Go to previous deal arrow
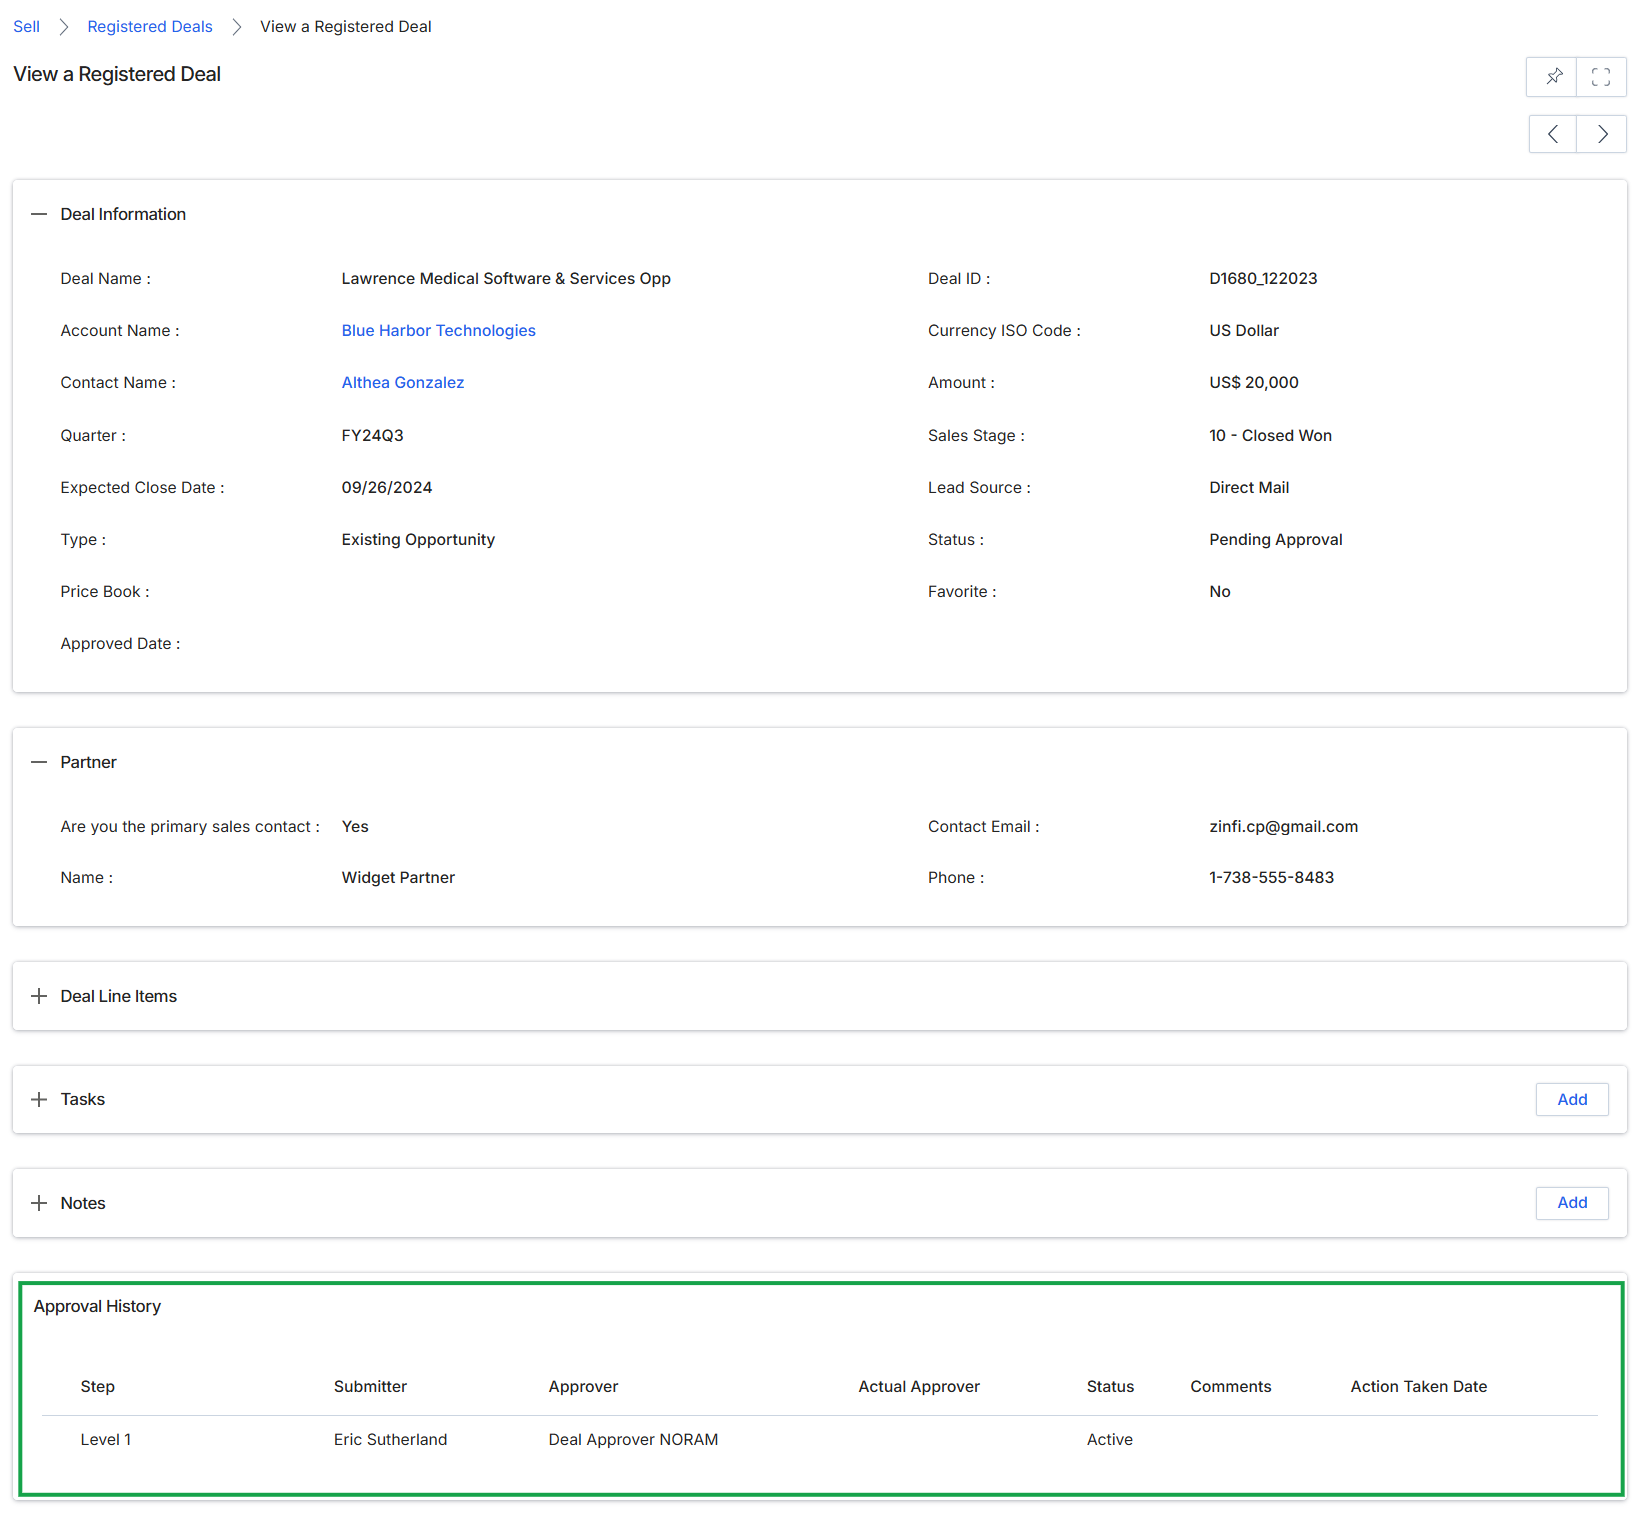This screenshot has height=1532, width=1640. click(1553, 134)
